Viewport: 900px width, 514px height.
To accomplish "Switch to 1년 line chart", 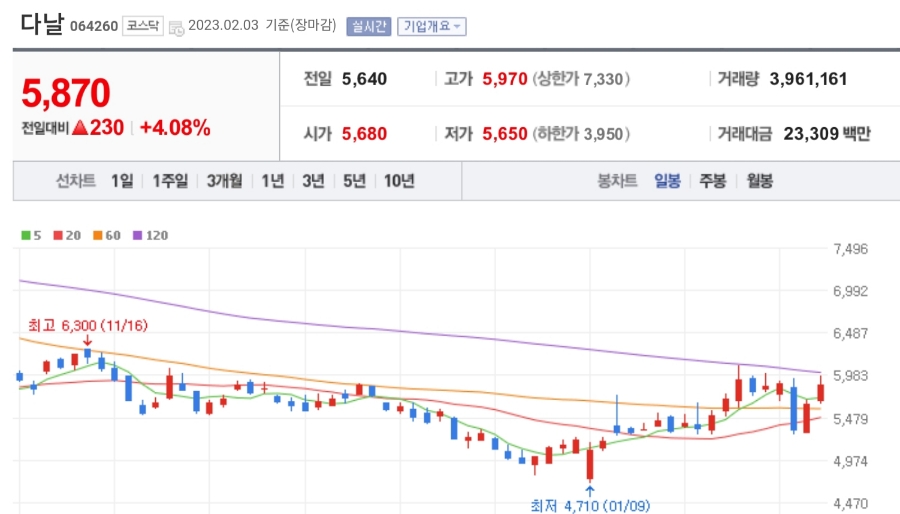I will point(273,181).
